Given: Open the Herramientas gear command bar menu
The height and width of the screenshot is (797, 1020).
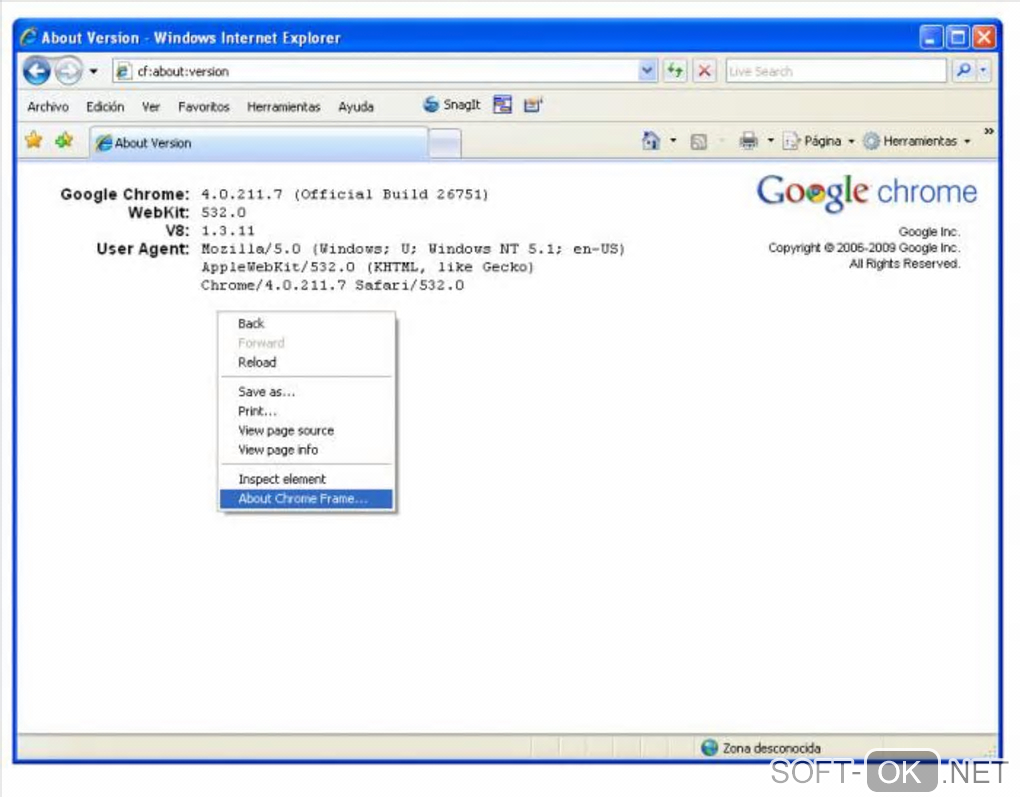Looking at the screenshot, I should point(917,141).
